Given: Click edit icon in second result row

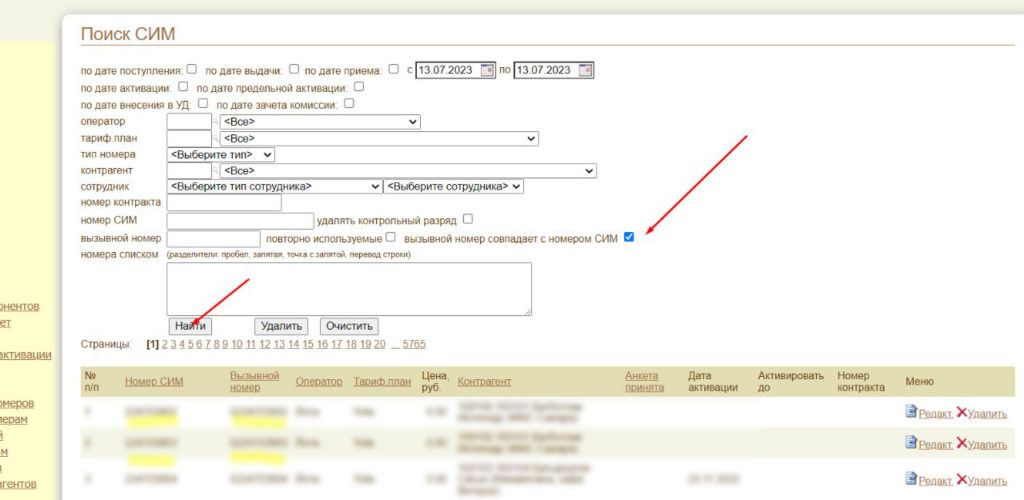Looking at the screenshot, I should coord(911,442).
